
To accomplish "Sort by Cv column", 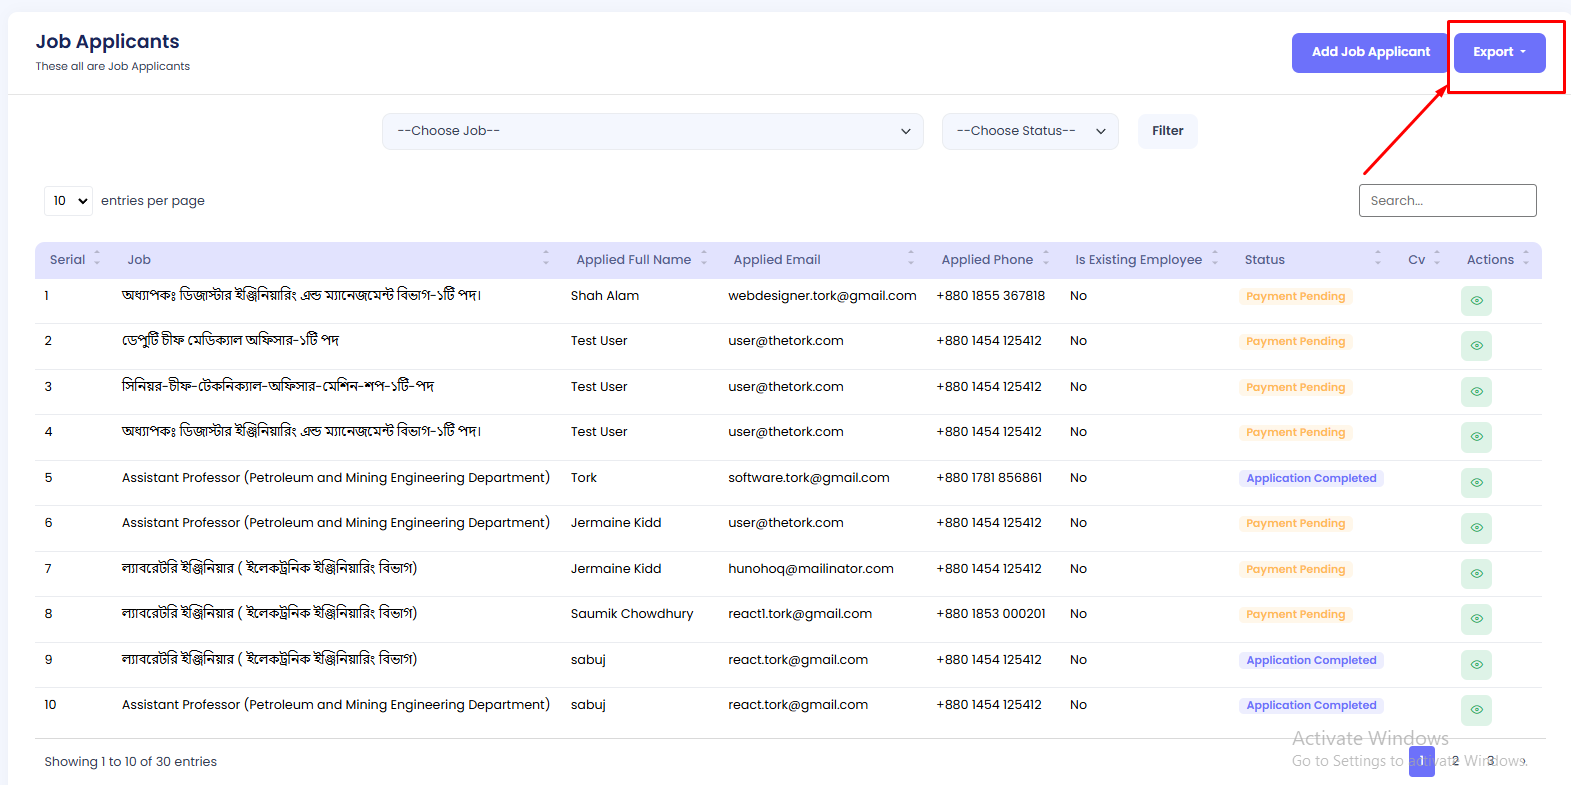I will coord(1437,259).
